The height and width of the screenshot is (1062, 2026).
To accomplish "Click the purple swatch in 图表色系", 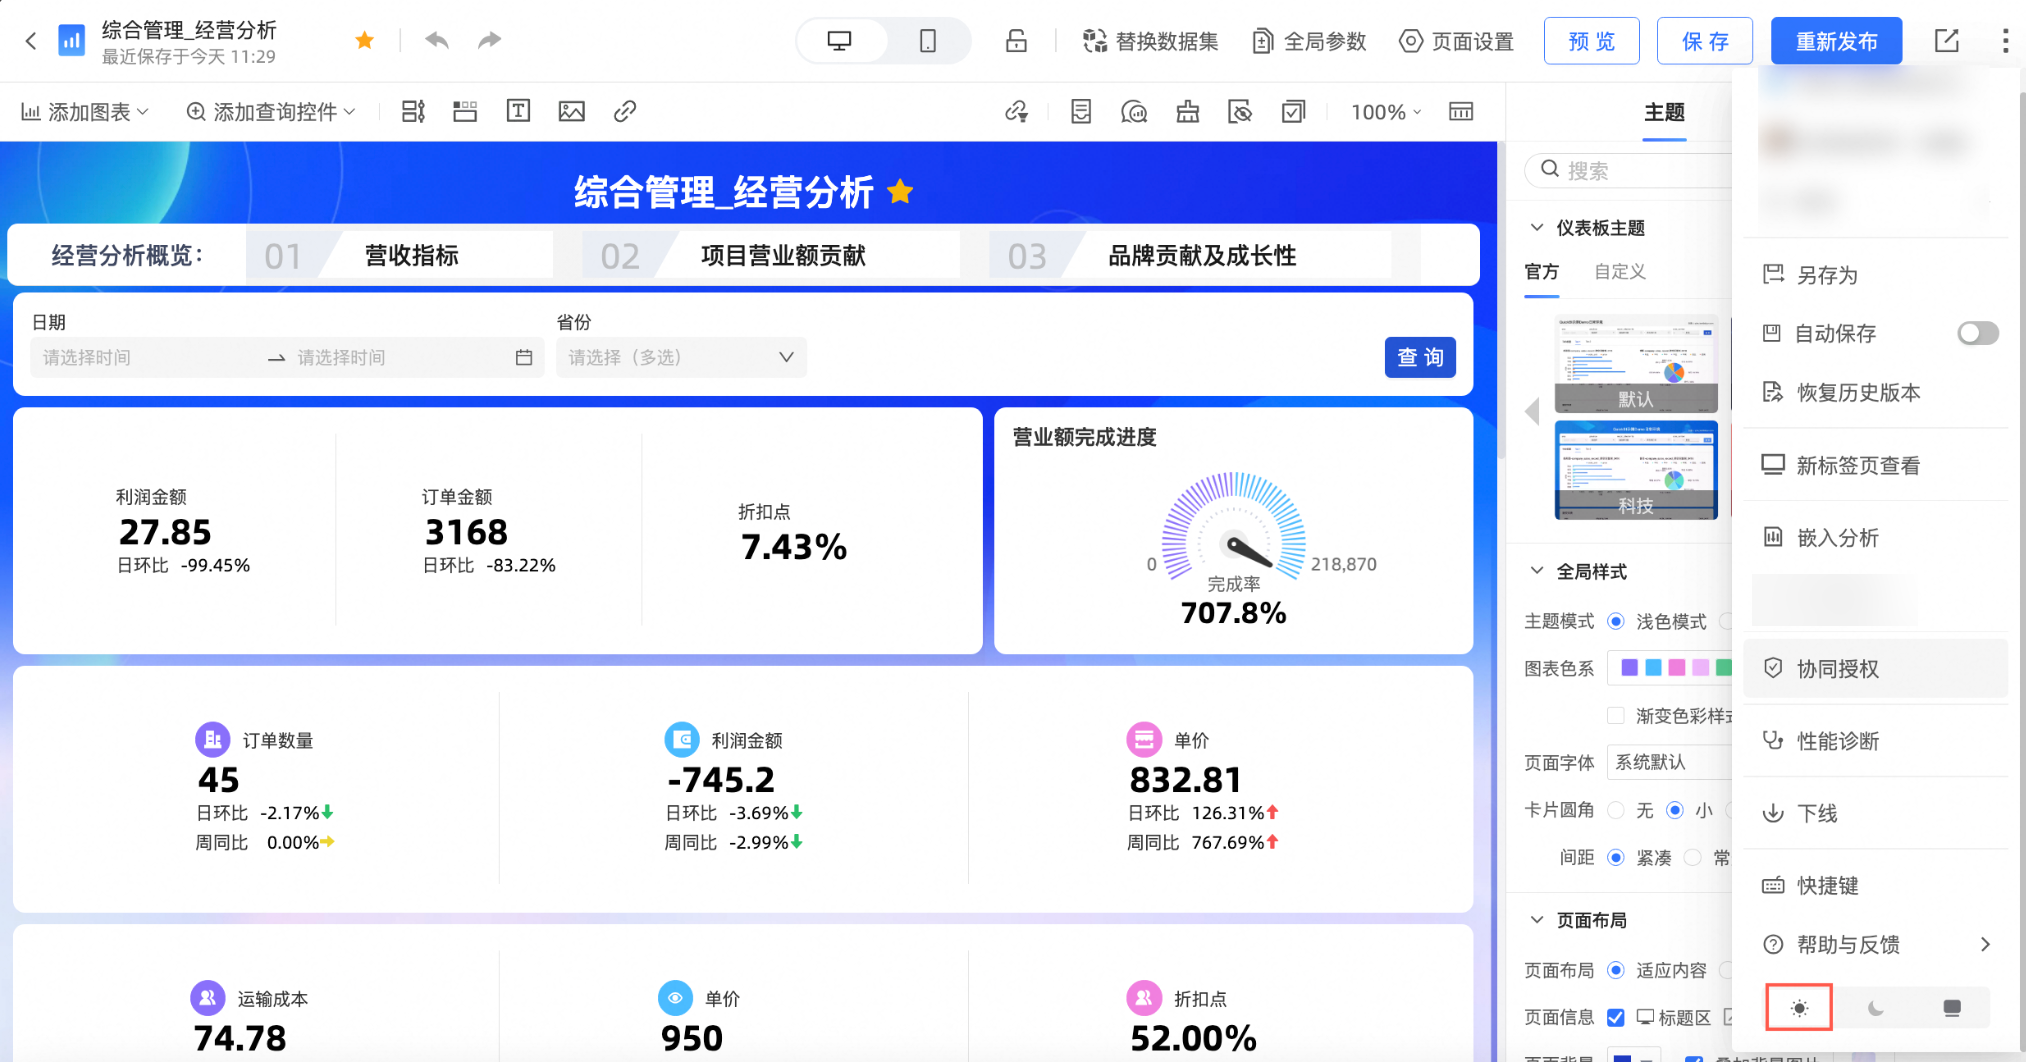I will [x=1629, y=667].
